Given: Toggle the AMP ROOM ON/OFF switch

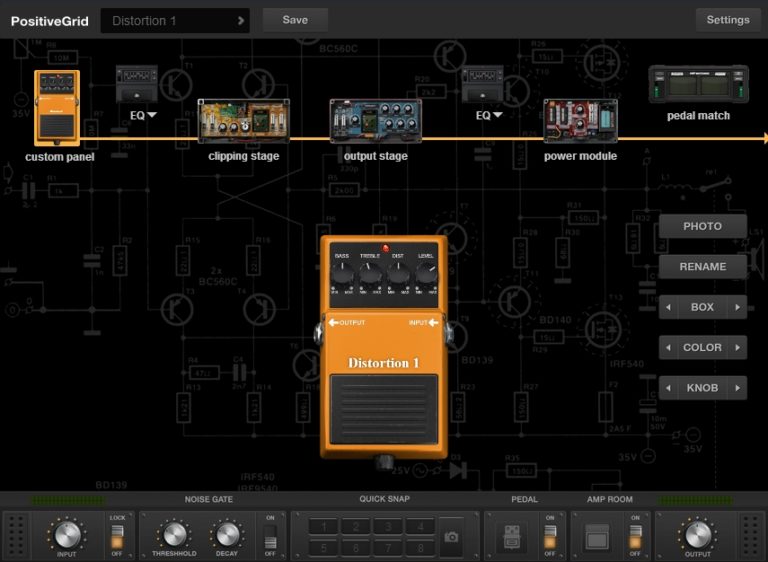Looking at the screenshot, I should [635, 536].
